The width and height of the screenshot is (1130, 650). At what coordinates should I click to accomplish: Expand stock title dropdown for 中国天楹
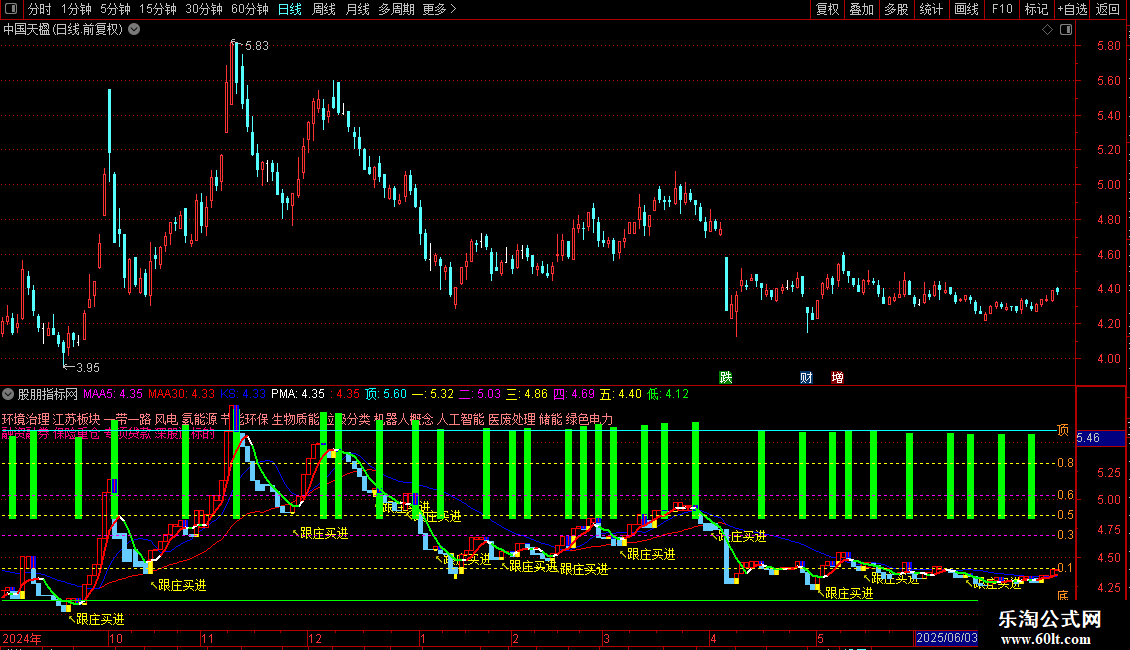[x=134, y=30]
